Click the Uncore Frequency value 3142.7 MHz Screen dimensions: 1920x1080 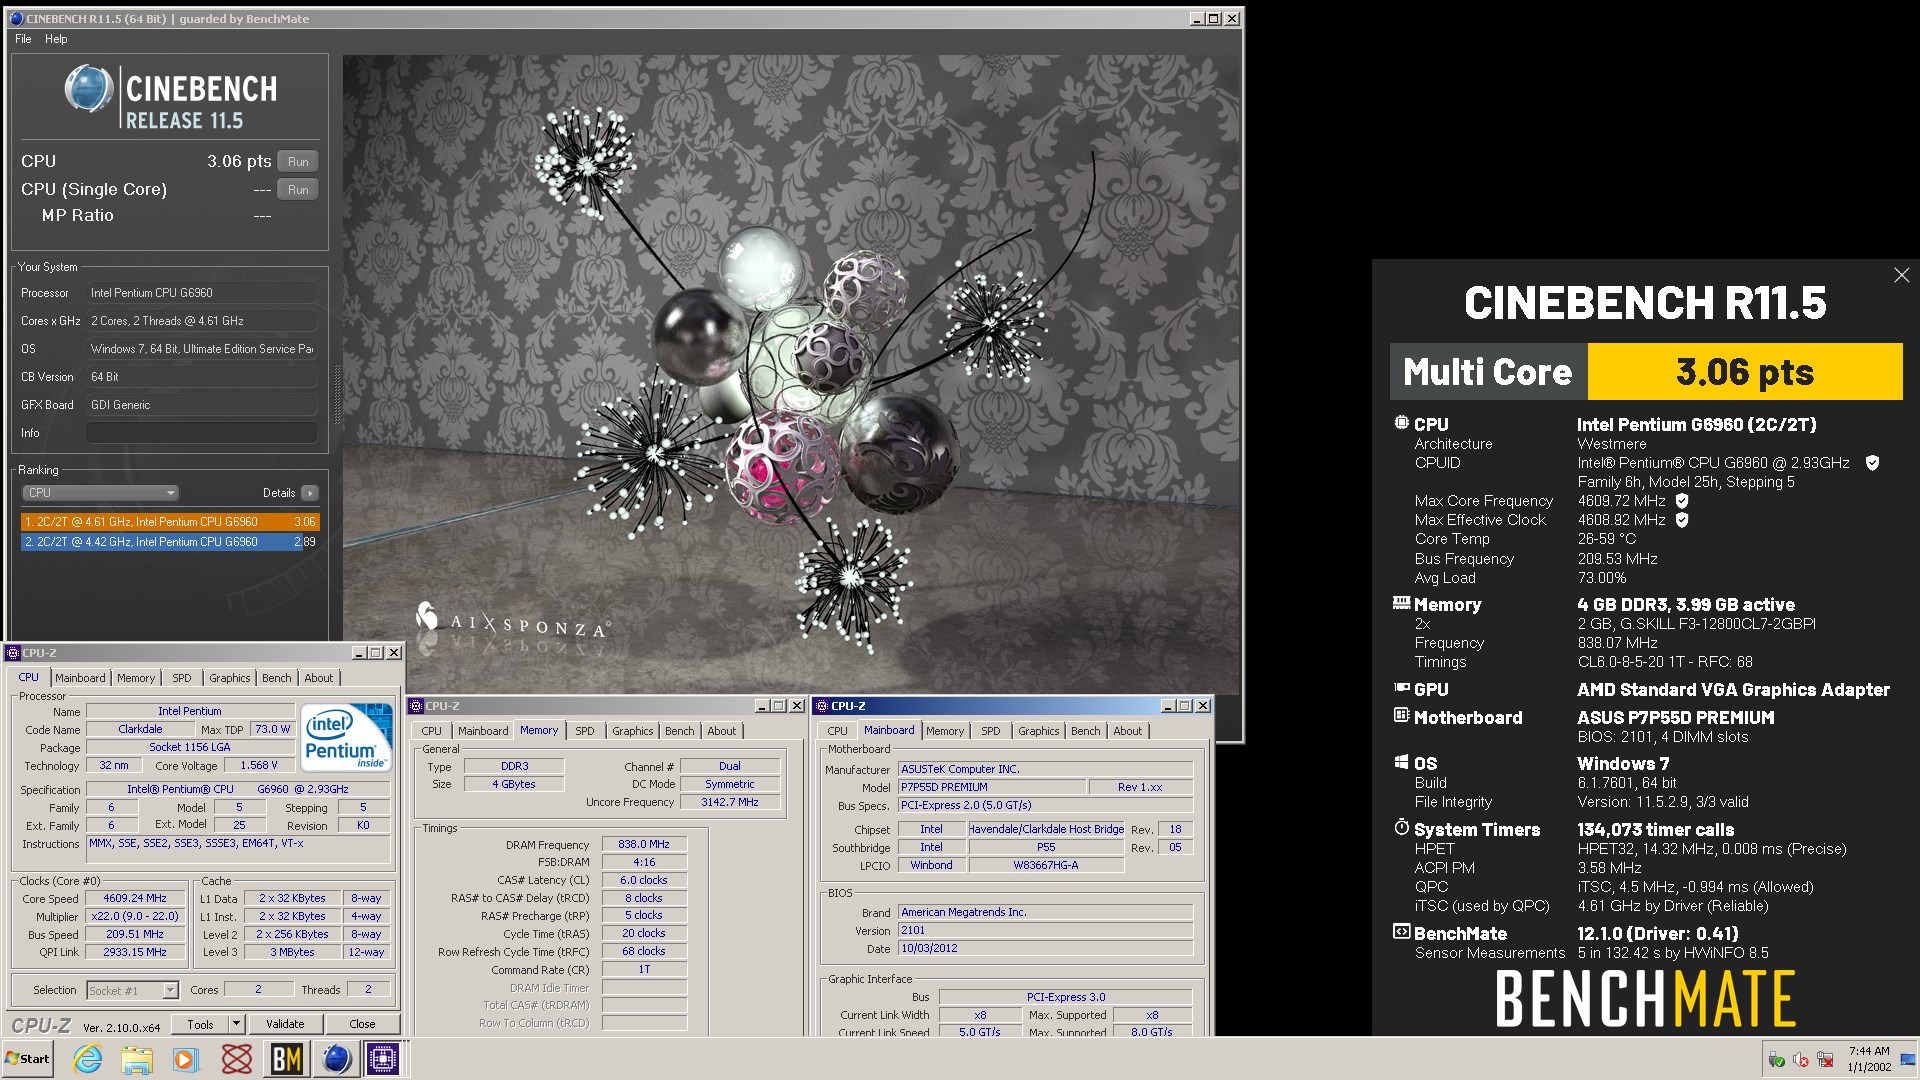coord(730,802)
